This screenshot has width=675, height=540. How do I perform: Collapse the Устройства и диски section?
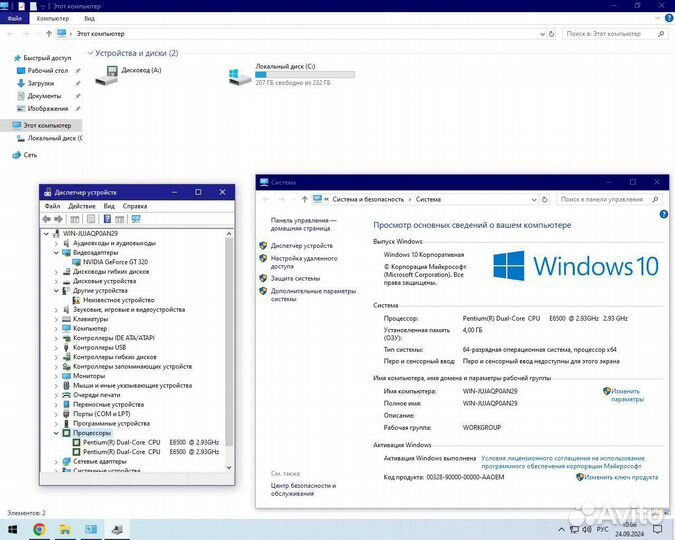[x=91, y=53]
